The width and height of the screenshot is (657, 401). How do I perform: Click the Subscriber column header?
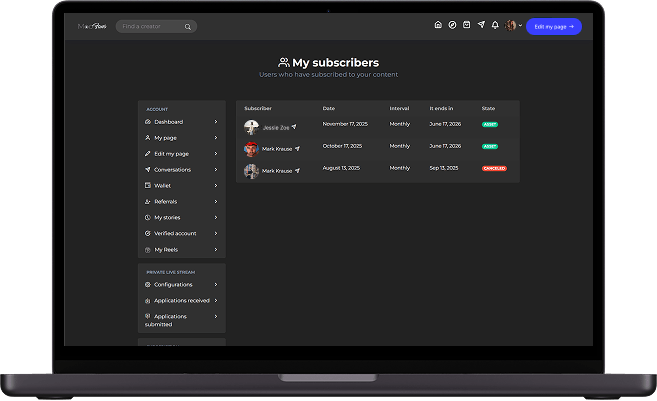[258, 108]
